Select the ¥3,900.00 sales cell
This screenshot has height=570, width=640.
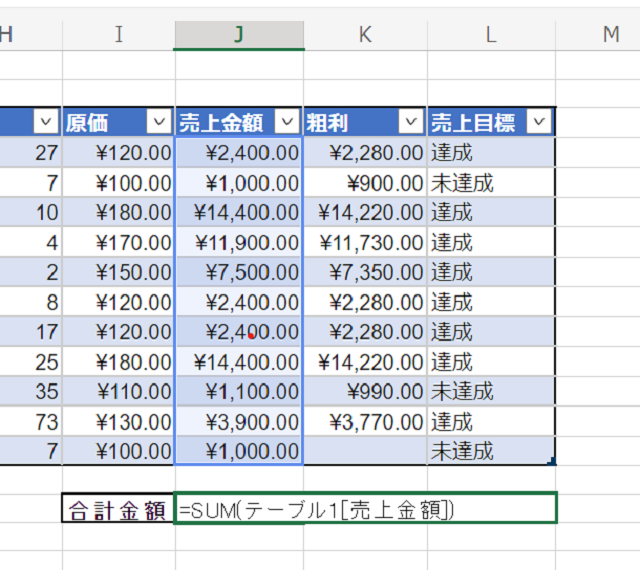[239, 422]
